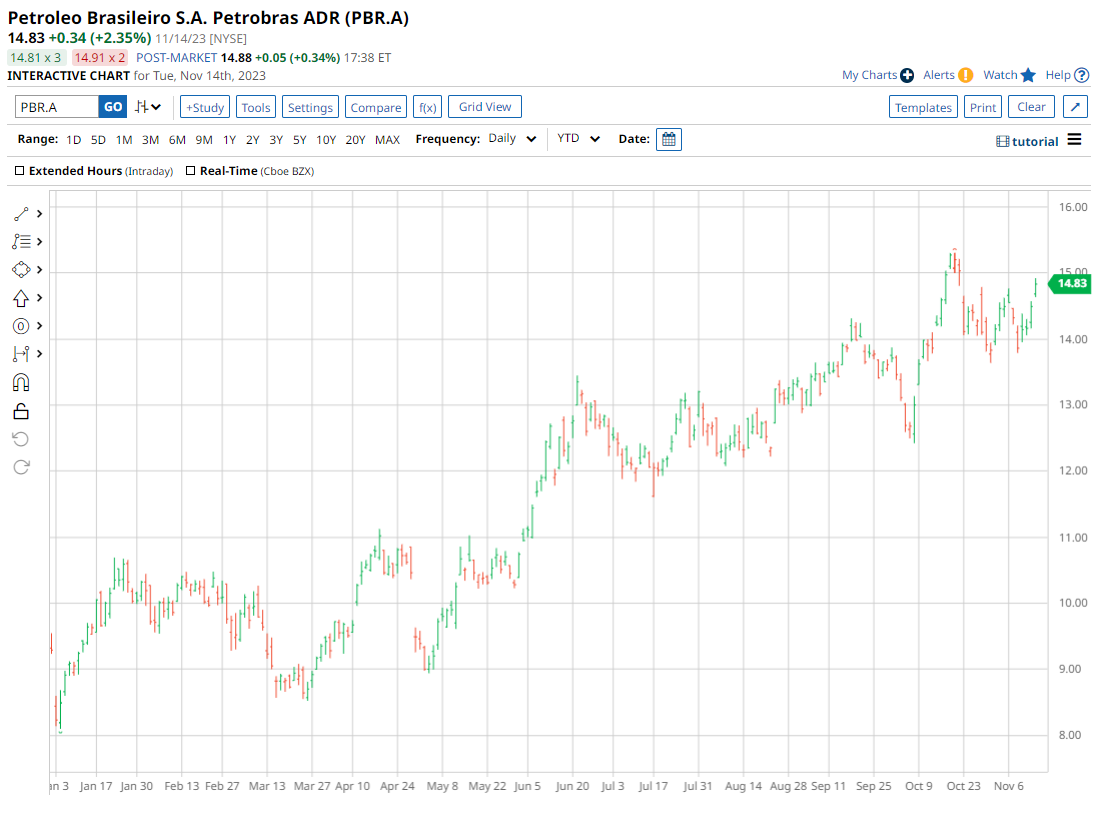1101x816 pixels.
Task: Expand chart to full screen
Action: 1074,107
